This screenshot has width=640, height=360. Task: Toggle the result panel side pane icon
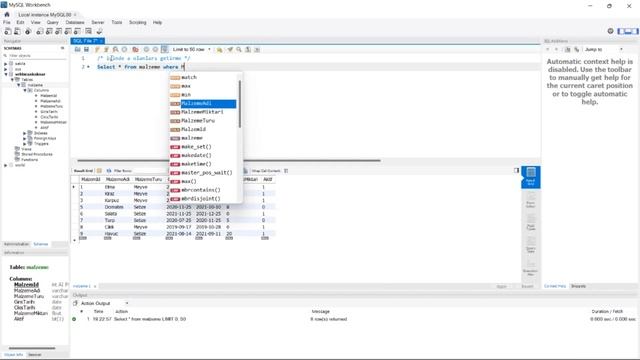pos(516,170)
